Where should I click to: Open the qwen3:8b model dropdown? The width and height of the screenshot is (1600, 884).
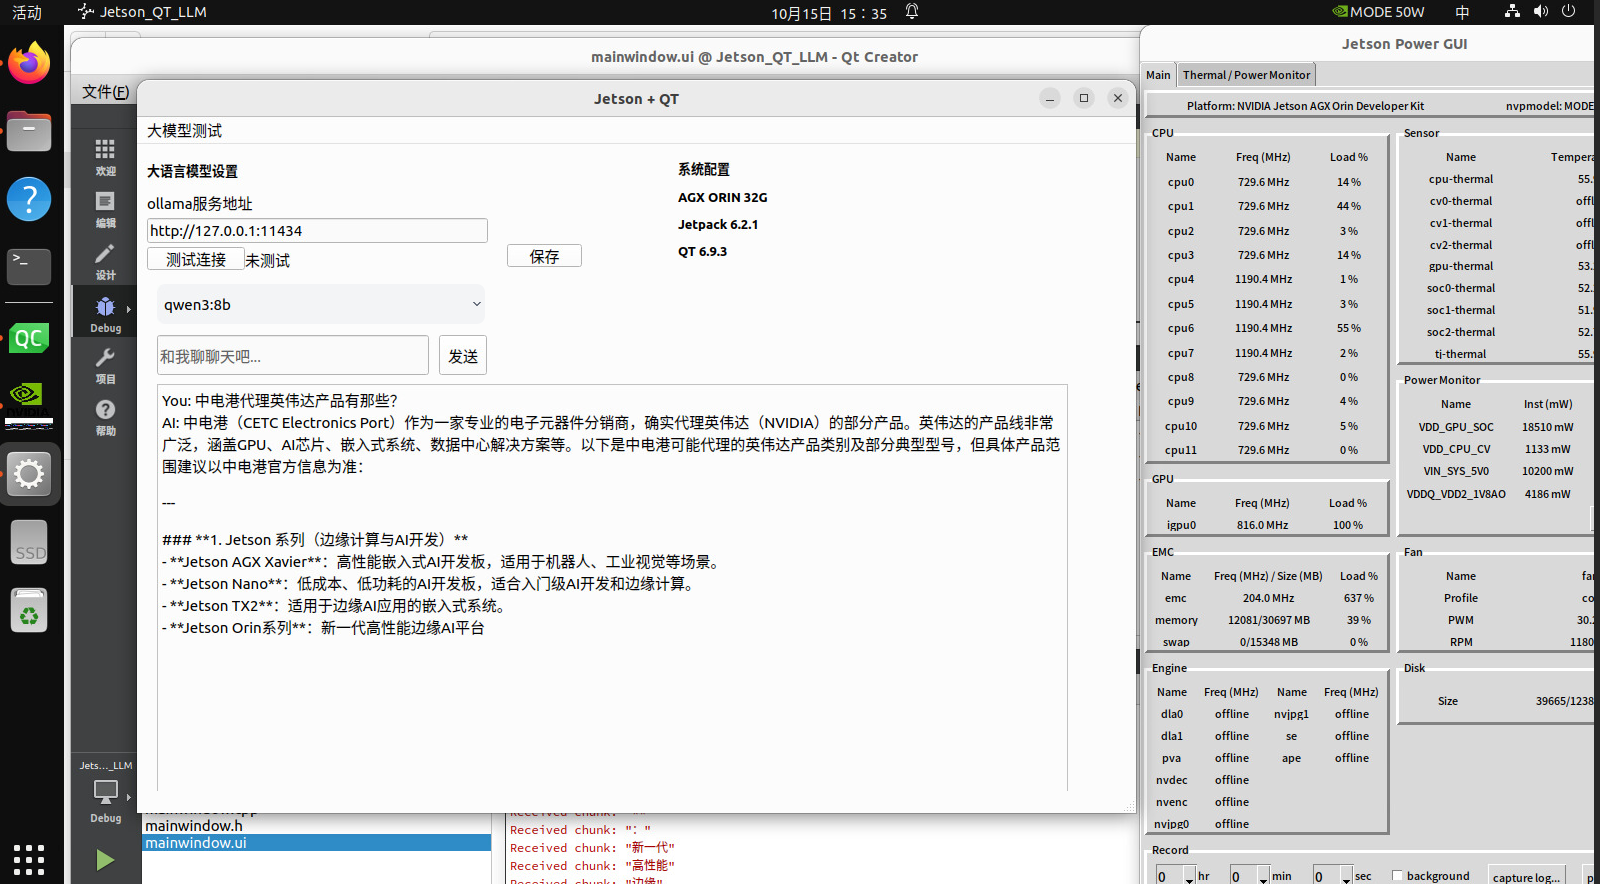pyautogui.click(x=321, y=304)
